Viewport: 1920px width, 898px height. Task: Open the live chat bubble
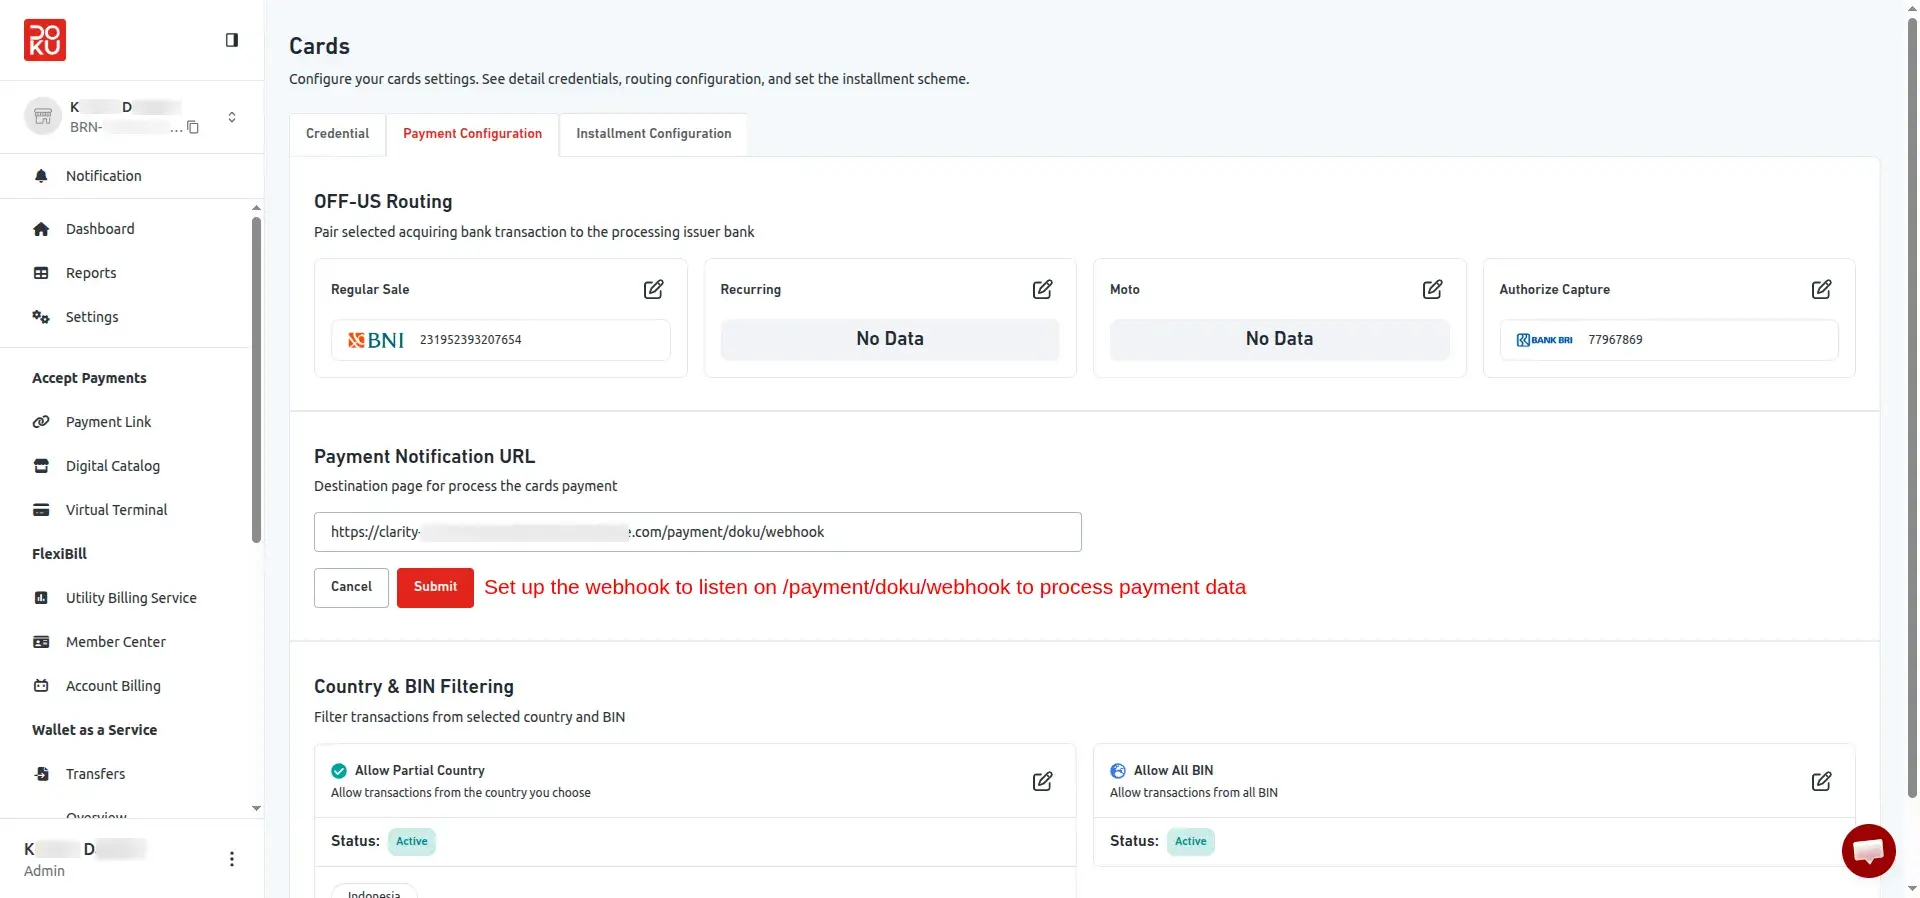[x=1868, y=851]
